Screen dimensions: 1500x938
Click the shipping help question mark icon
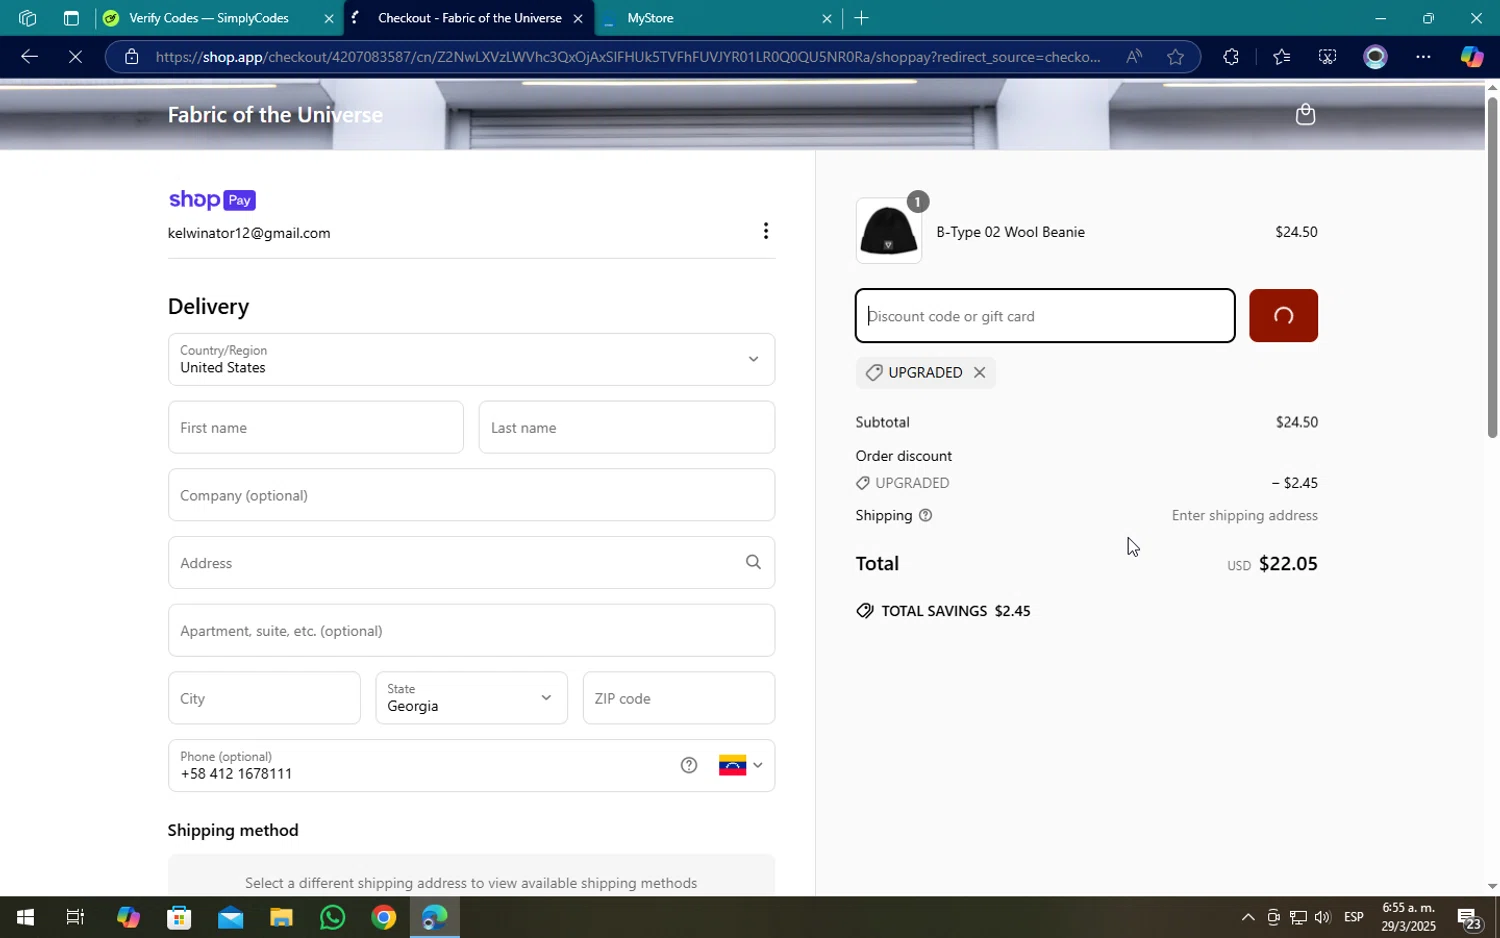(x=925, y=516)
